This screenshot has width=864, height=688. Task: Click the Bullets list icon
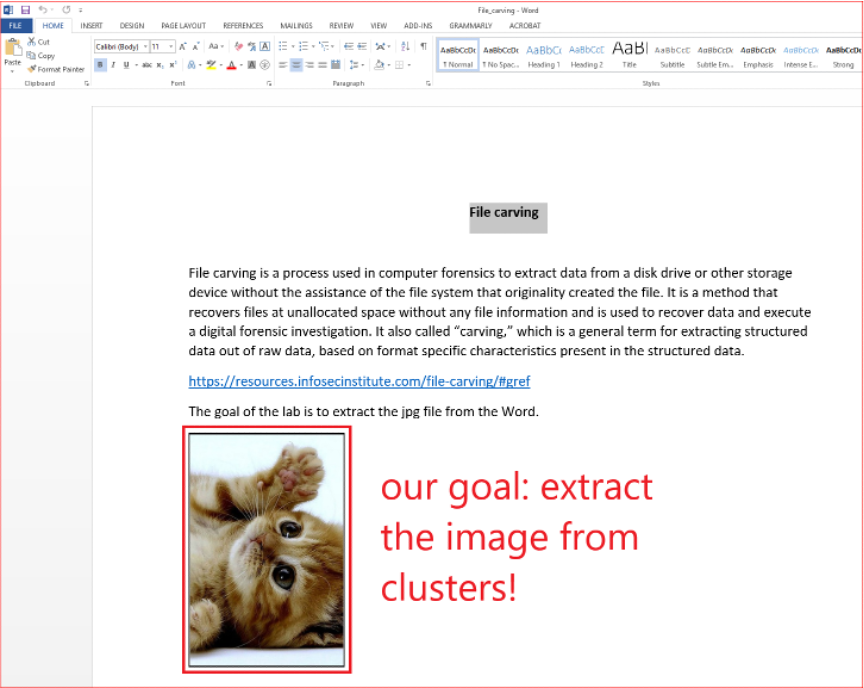click(x=283, y=47)
